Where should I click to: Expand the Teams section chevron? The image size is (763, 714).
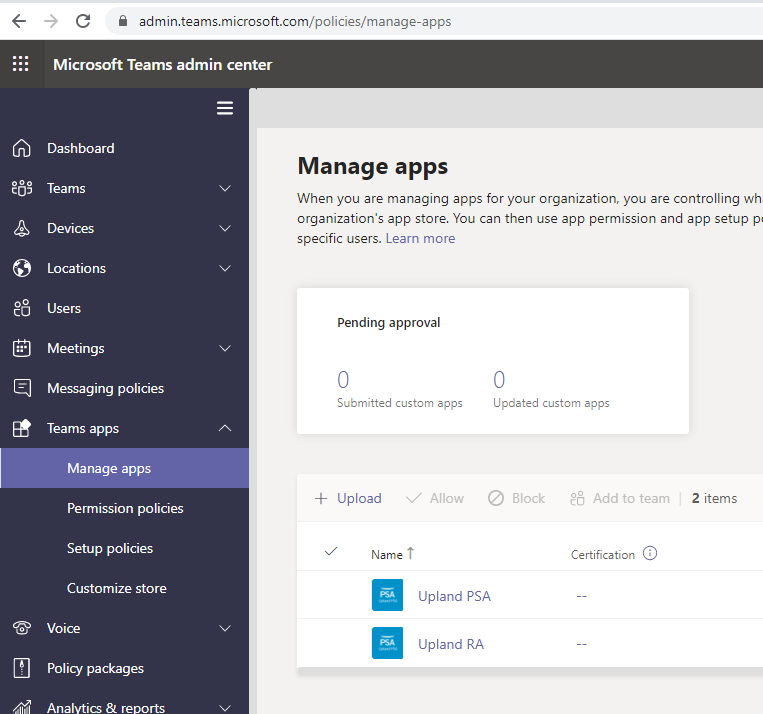tap(225, 188)
